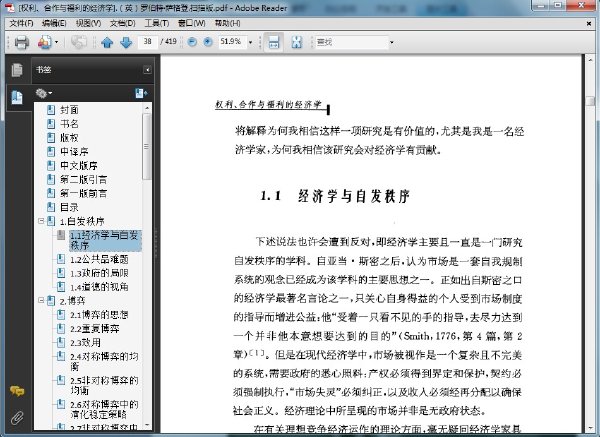Select bookmark 1.3政府的局限

point(99,273)
